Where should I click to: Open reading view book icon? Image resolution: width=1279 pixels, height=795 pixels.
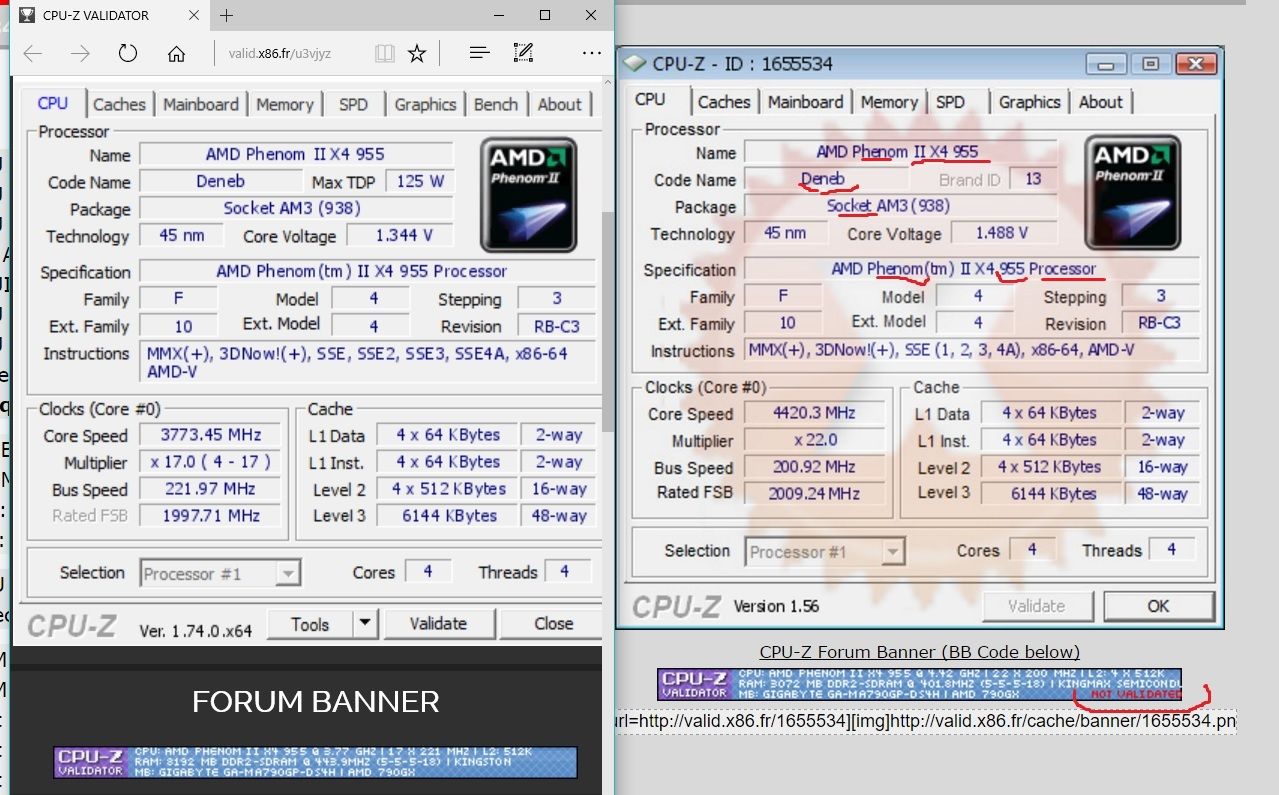[x=384, y=54]
